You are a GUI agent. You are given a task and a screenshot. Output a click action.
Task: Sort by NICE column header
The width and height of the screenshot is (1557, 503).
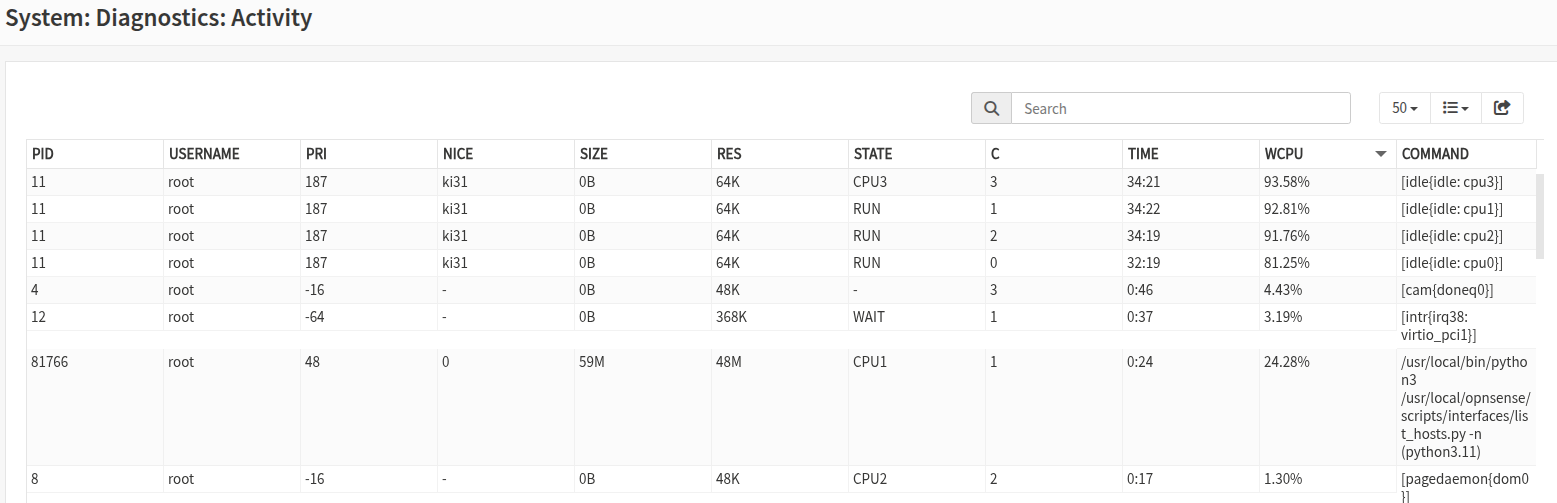pos(506,154)
